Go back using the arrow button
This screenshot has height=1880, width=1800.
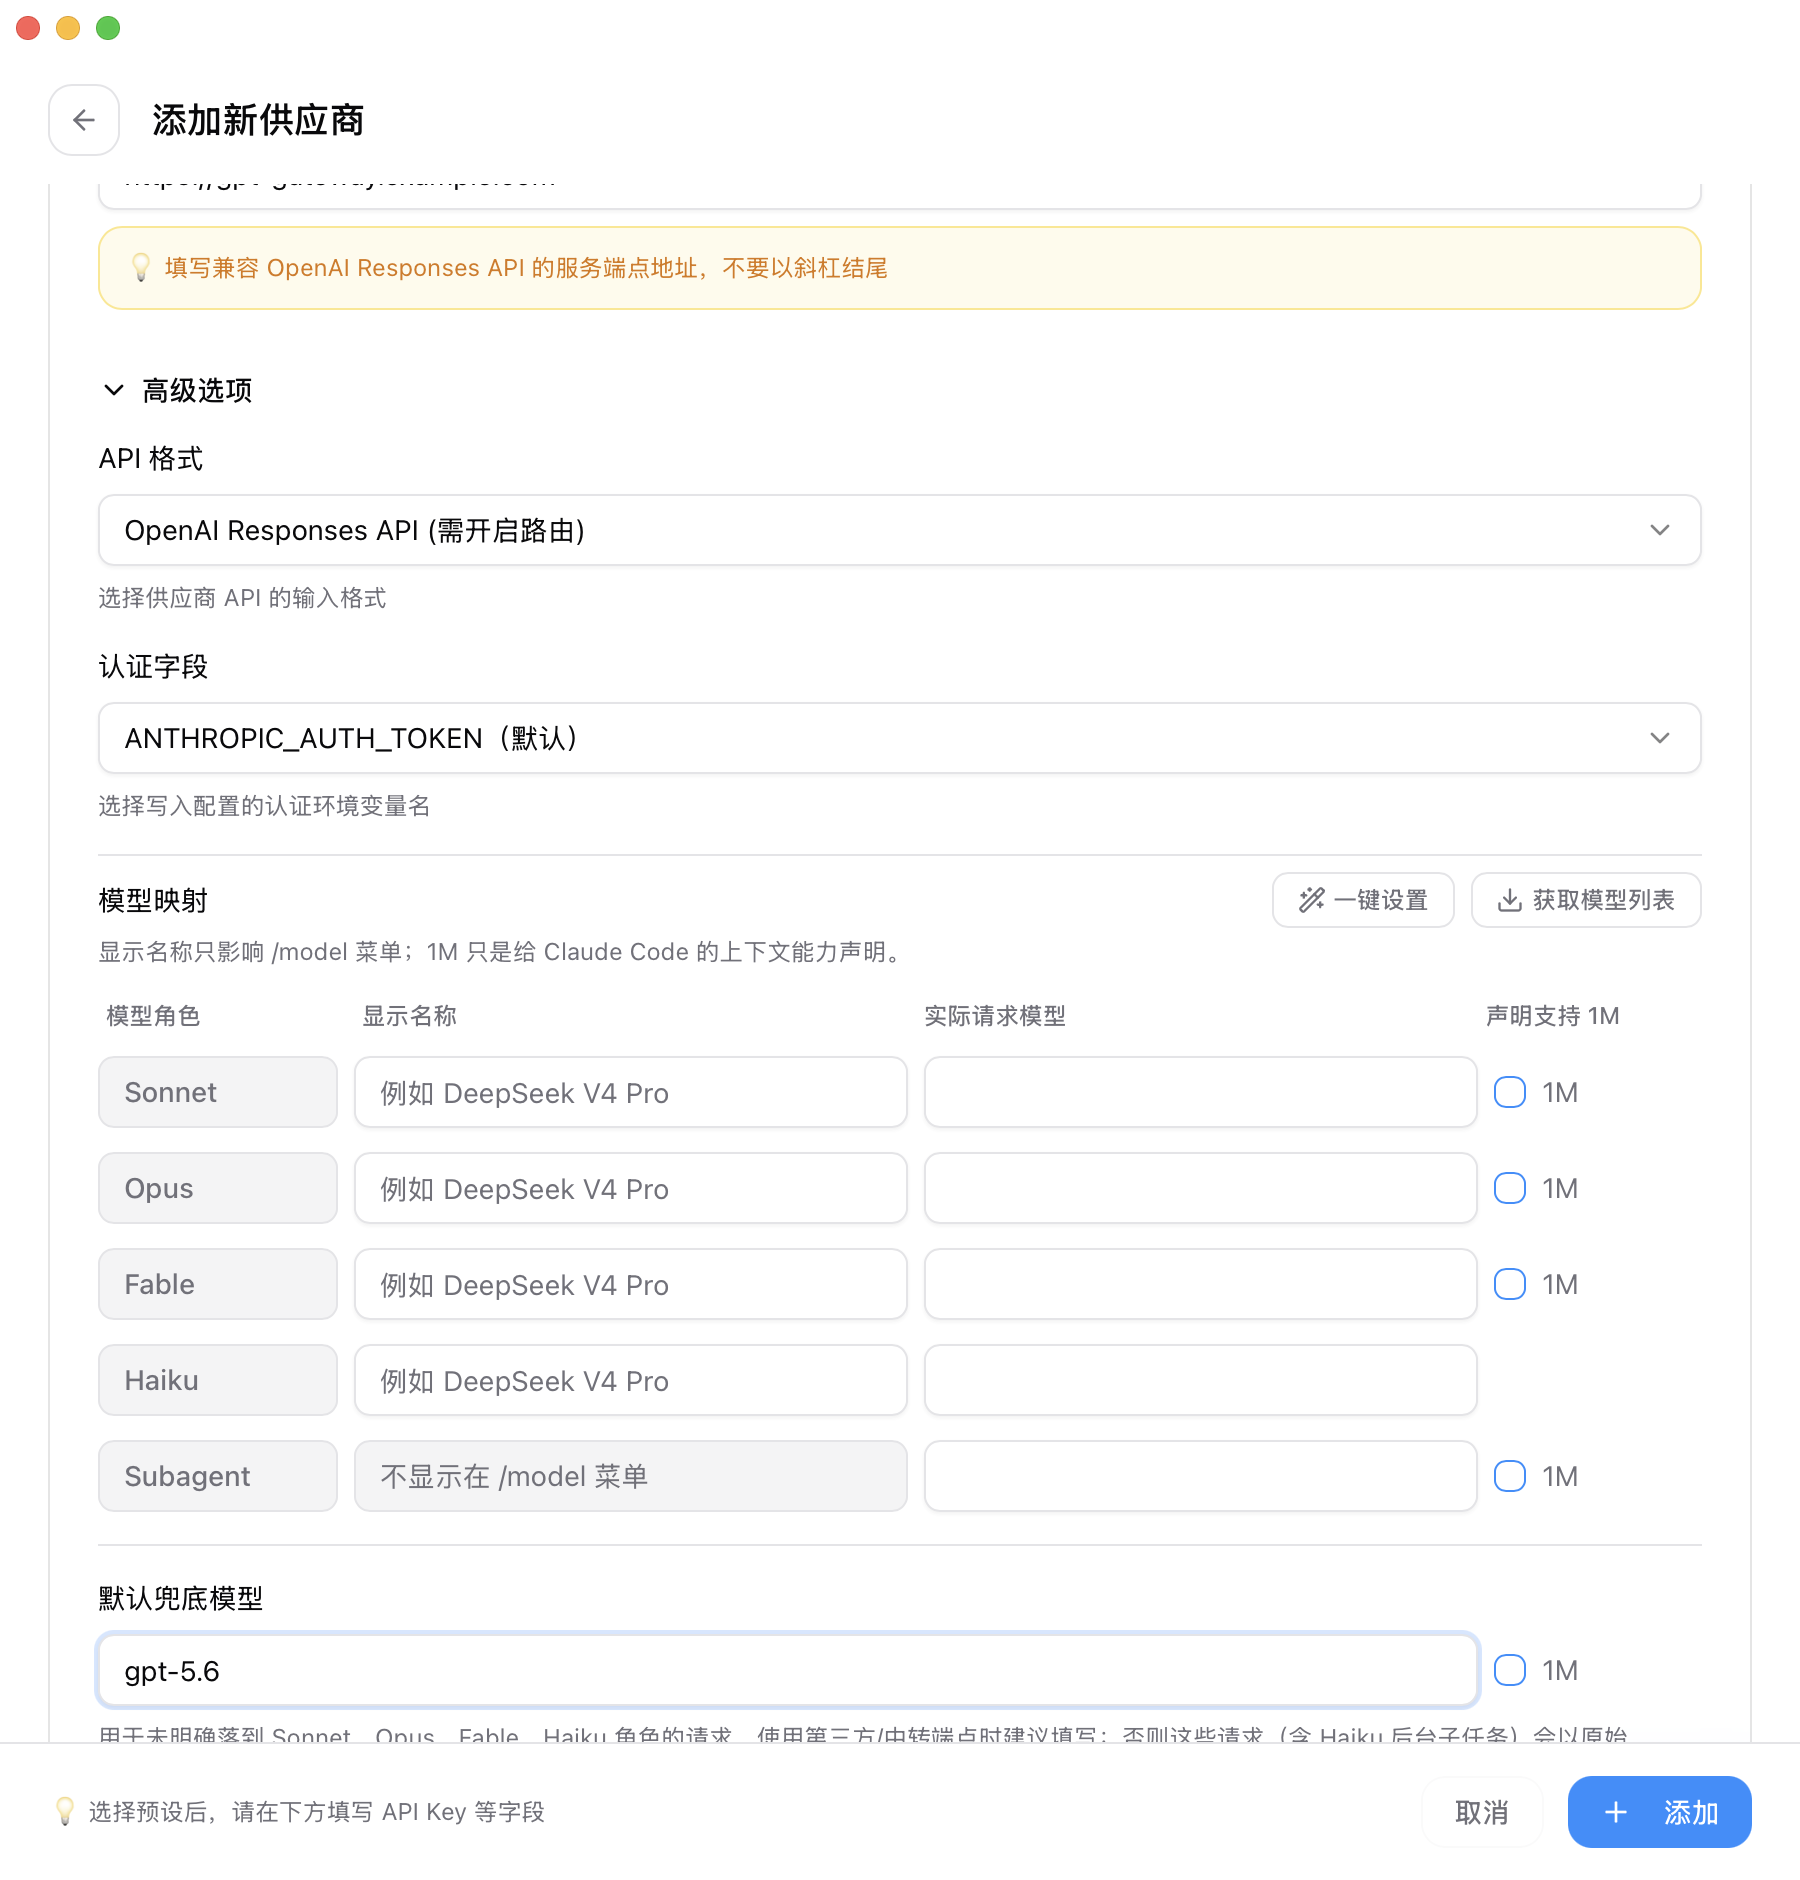click(x=84, y=120)
